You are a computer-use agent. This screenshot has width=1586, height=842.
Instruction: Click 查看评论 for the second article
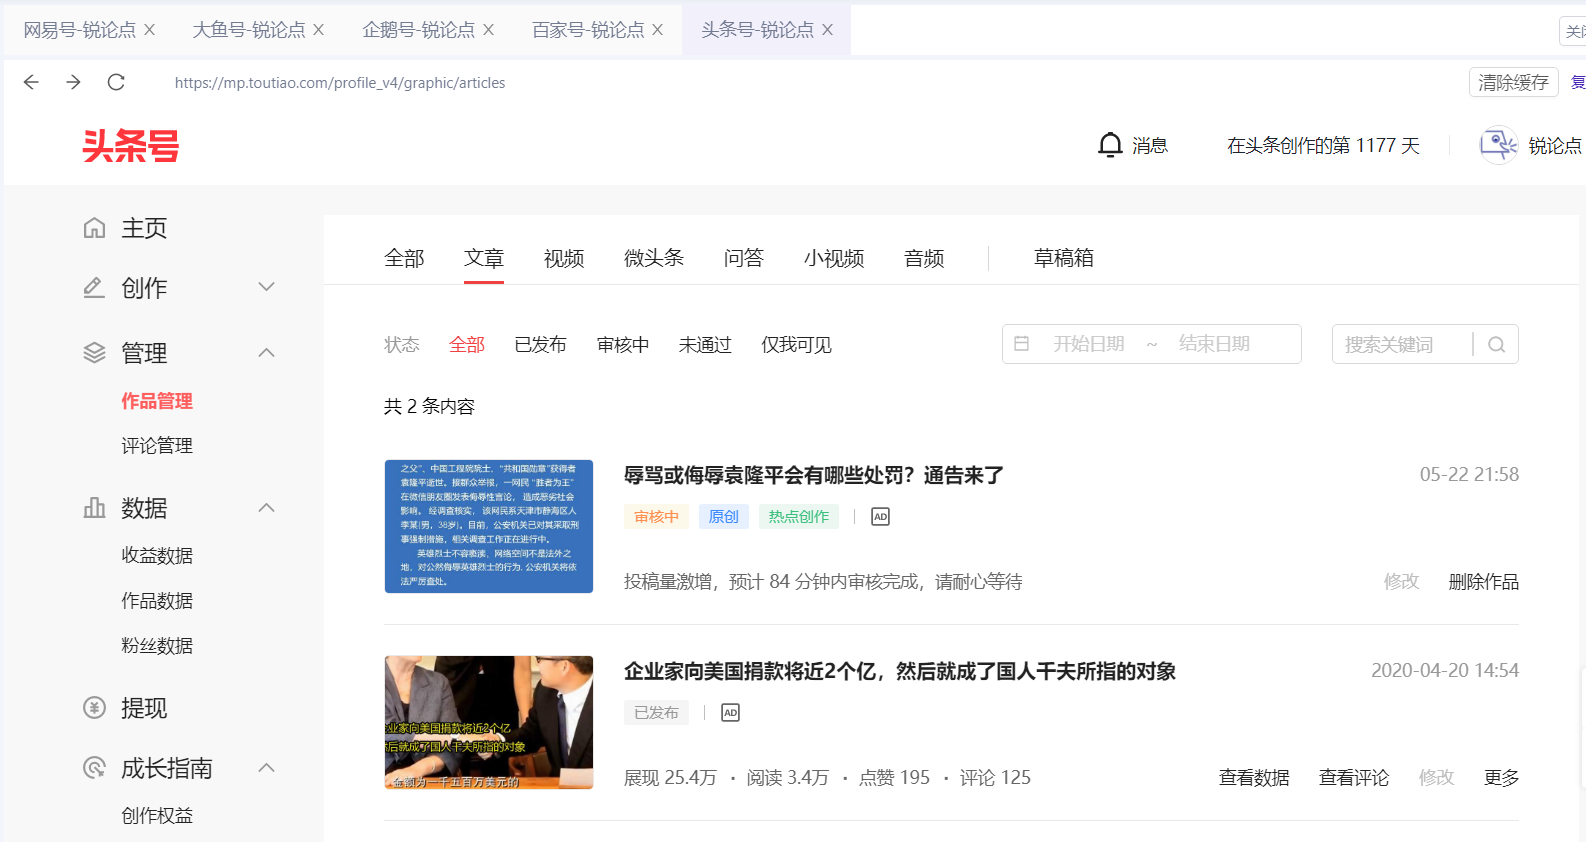tap(1354, 778)
